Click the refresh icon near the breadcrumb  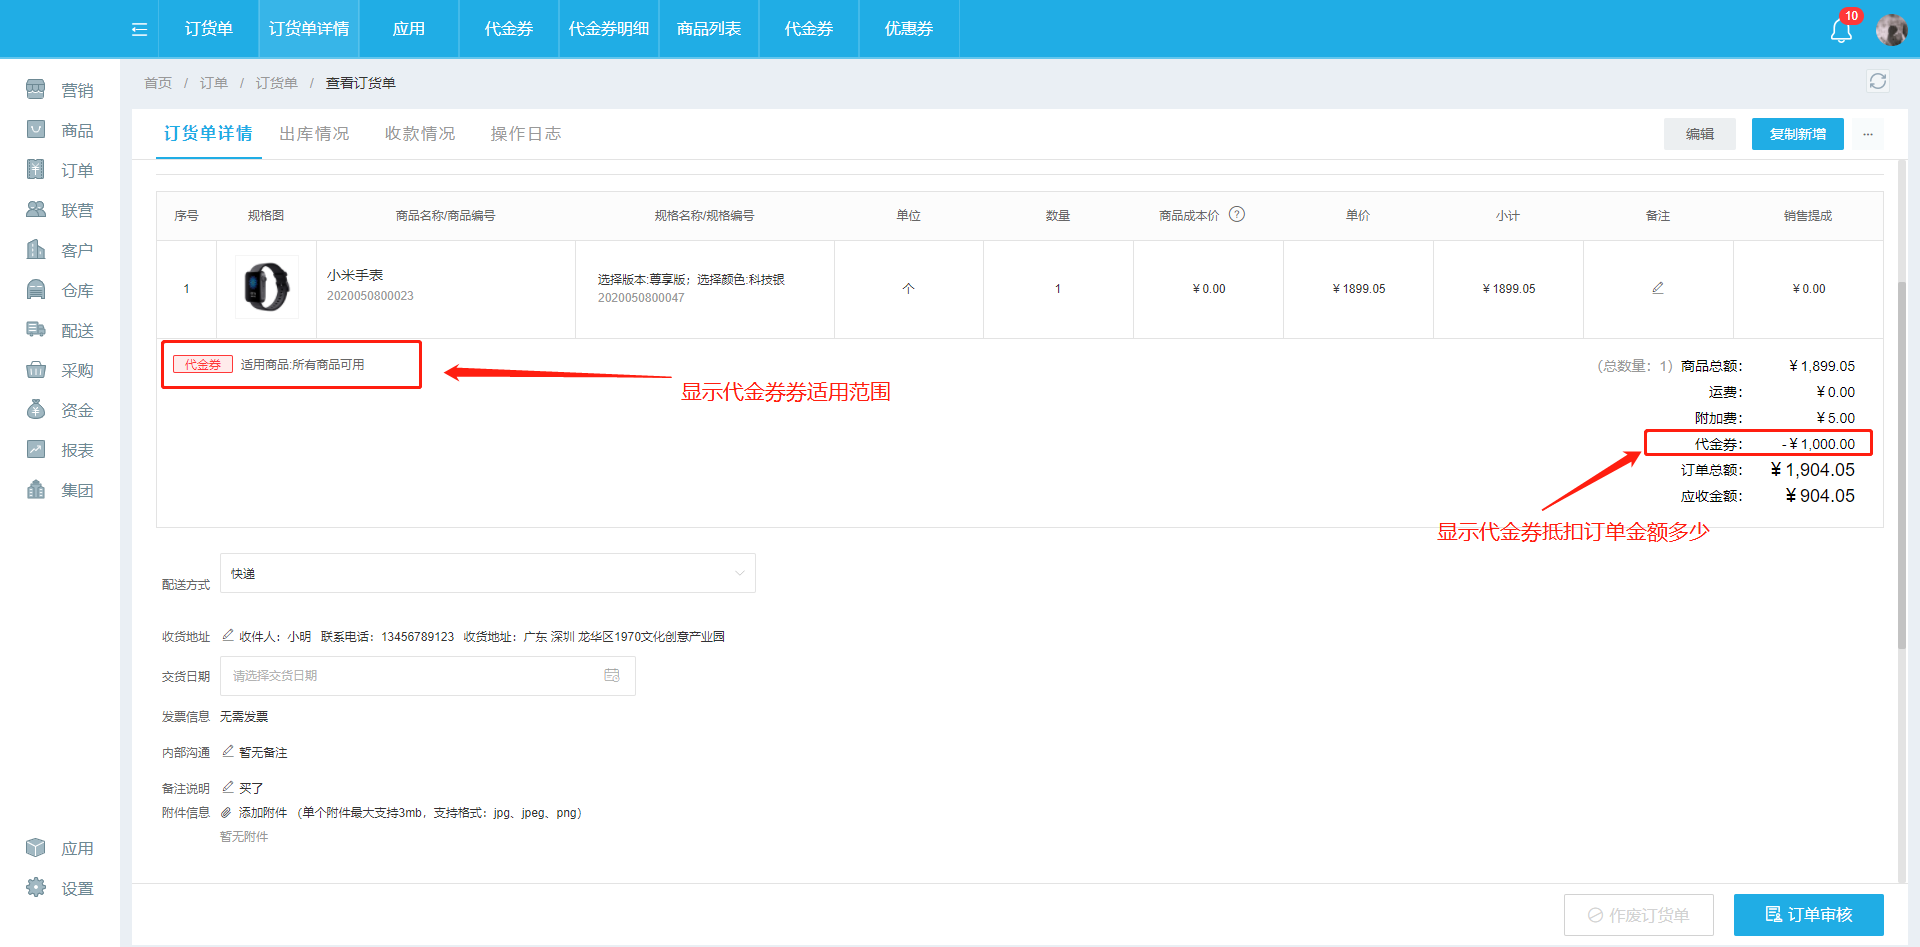click(1877, 81)
